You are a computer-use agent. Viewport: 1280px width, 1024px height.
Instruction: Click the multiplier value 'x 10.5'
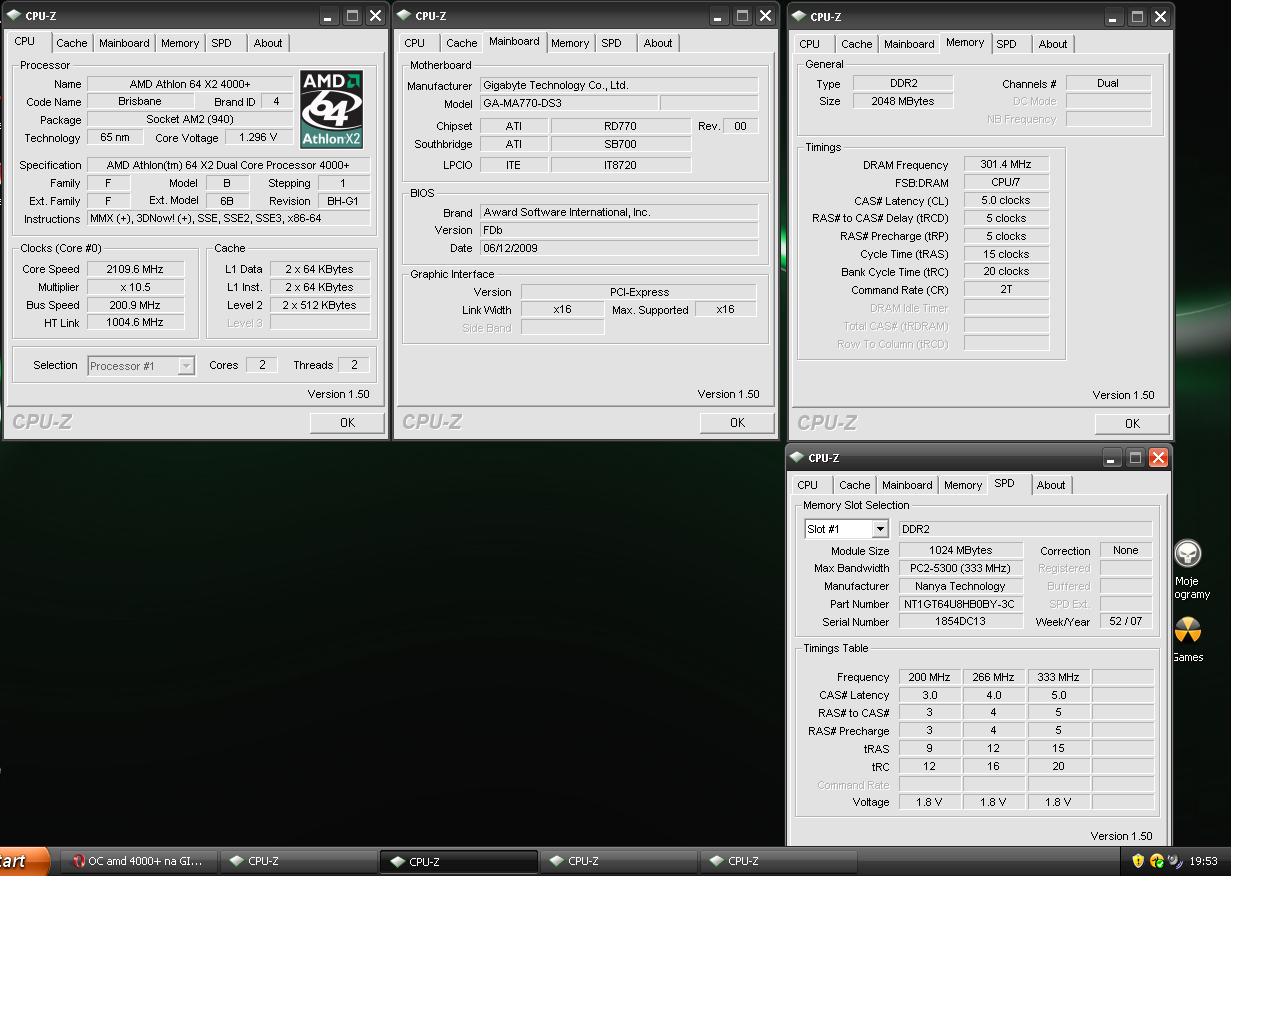(x=135, y=287)
